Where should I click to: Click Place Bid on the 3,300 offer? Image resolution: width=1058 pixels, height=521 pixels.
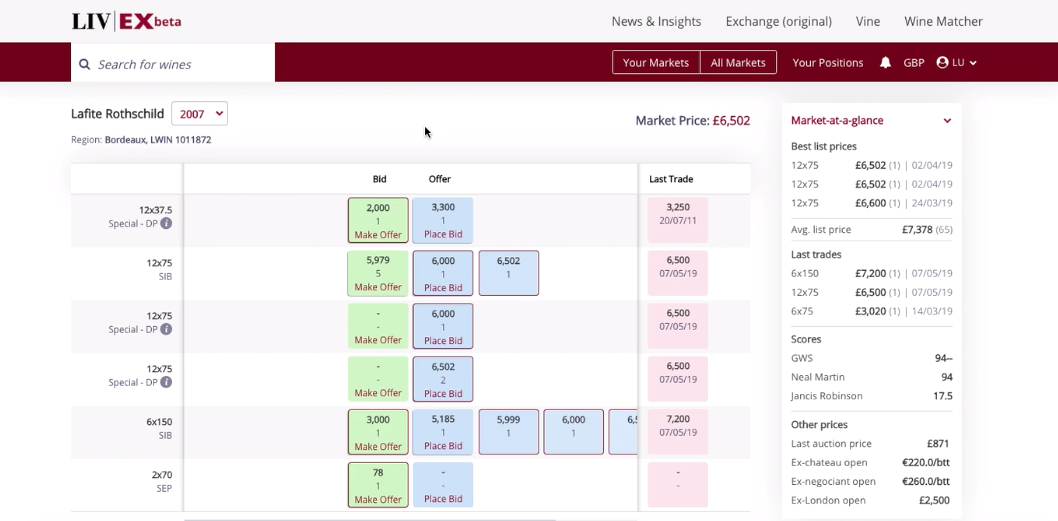[443, 235]
